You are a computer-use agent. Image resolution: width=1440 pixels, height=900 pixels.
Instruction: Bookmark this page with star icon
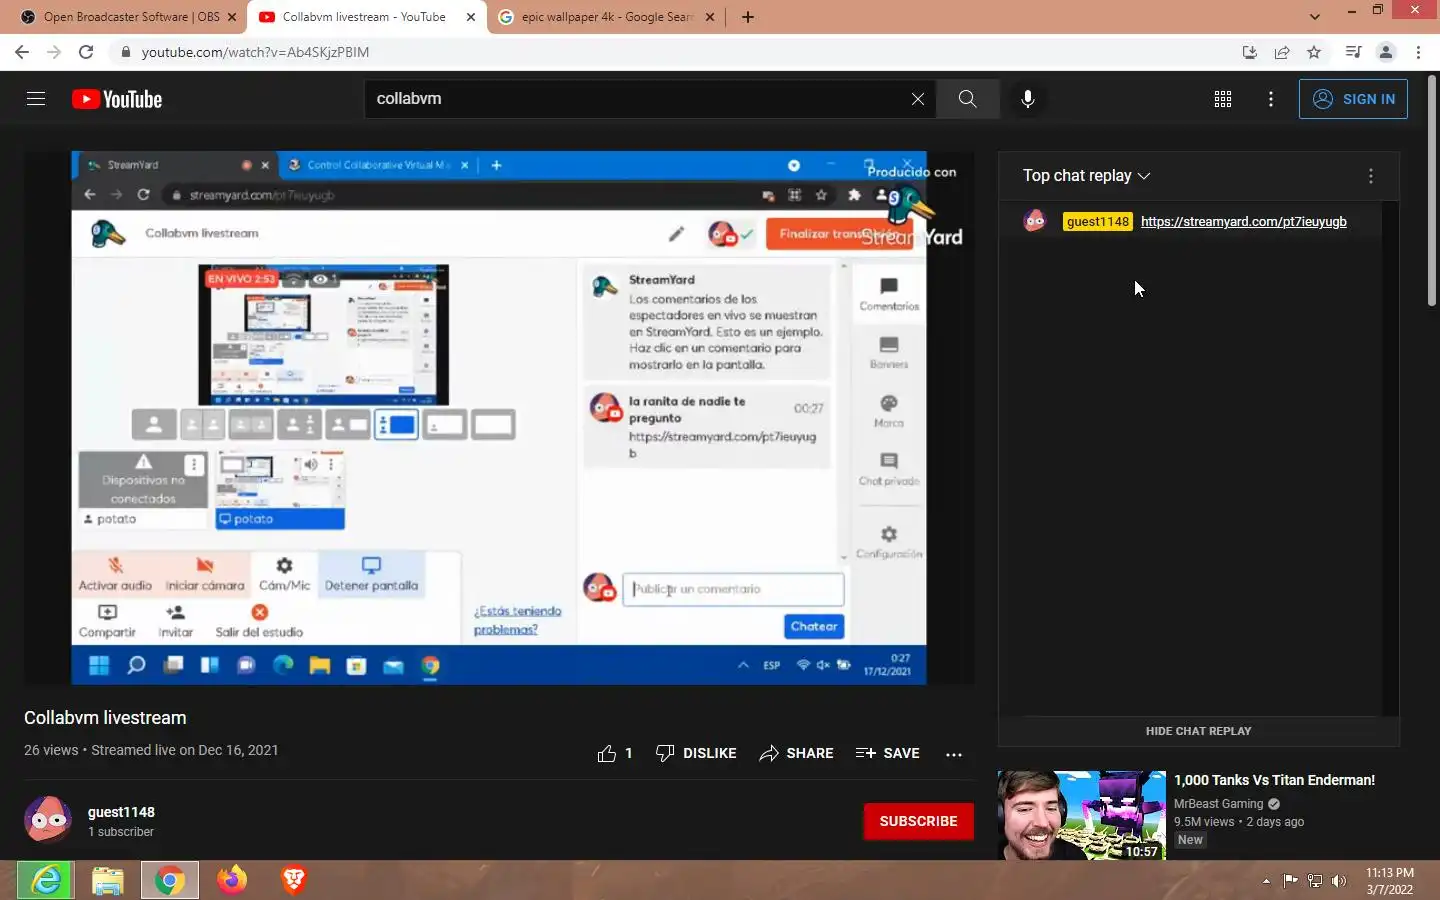(1314, 52)
